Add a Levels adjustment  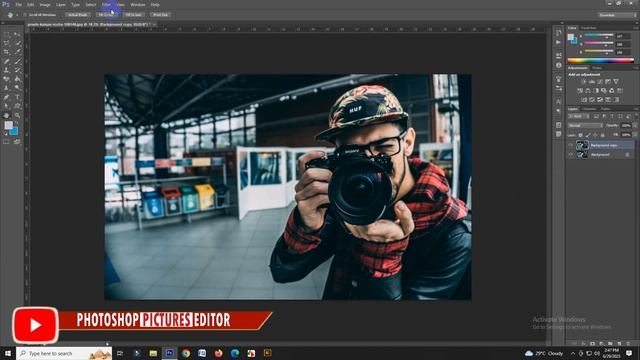tap(592, 82)
